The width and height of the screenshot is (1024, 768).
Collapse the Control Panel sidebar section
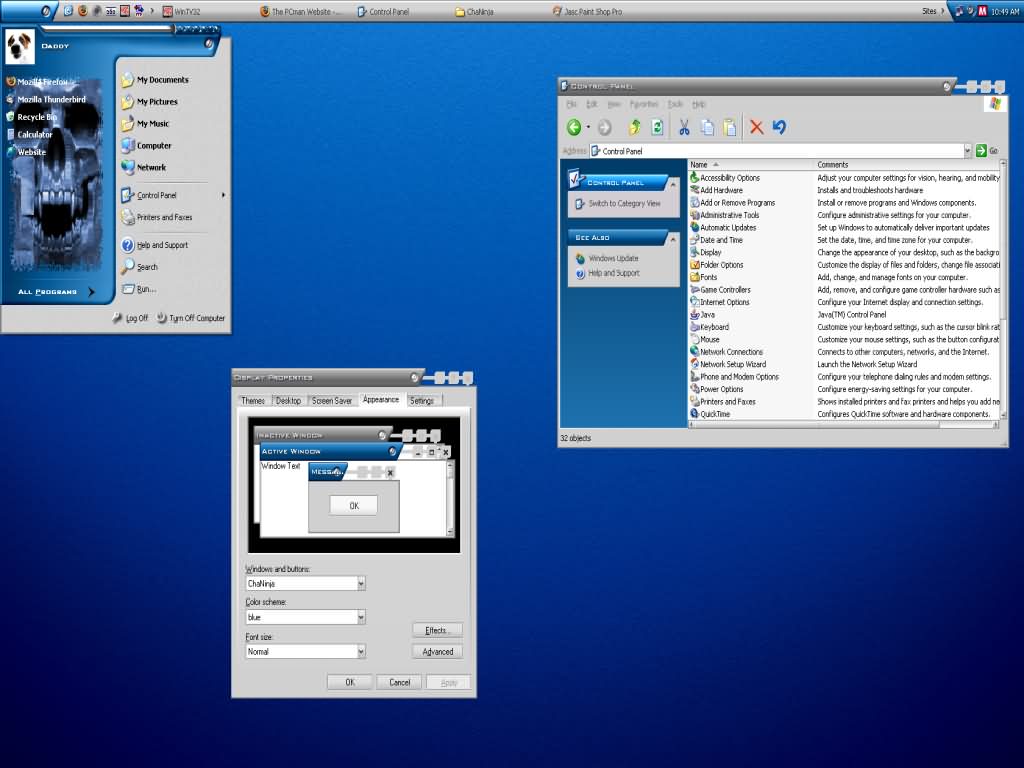[x=673, y=185]
